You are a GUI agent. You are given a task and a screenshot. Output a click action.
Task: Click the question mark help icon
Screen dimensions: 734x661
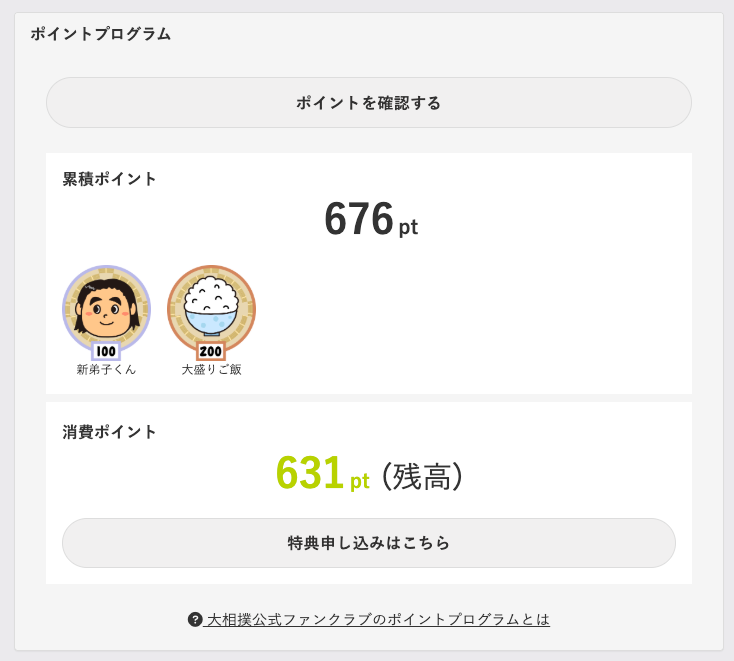tap(195, 619)
